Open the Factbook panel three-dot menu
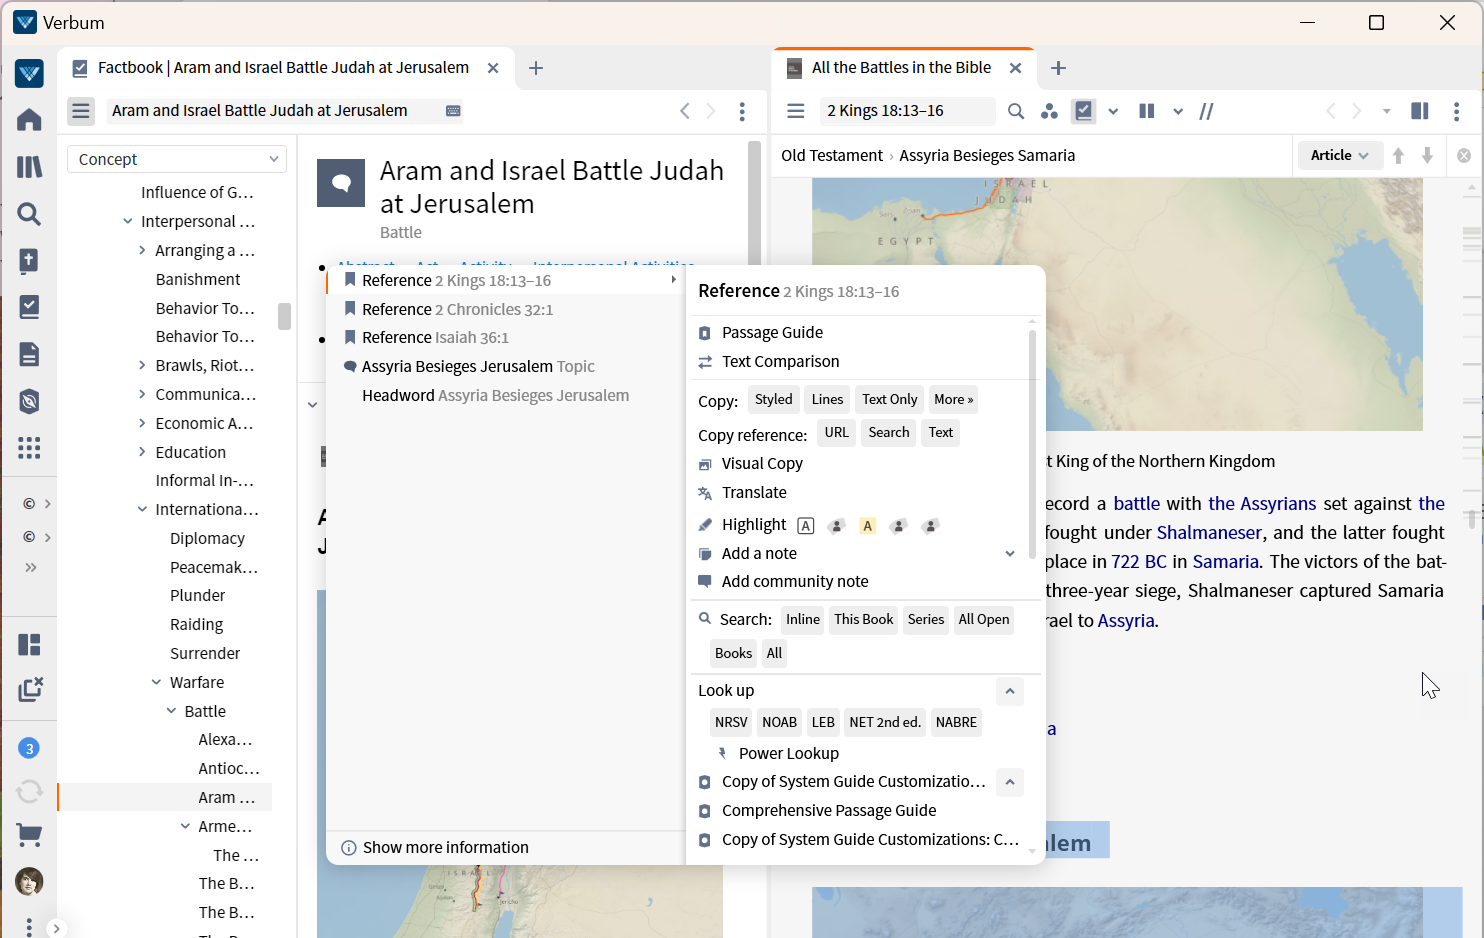 click(742, 111)
